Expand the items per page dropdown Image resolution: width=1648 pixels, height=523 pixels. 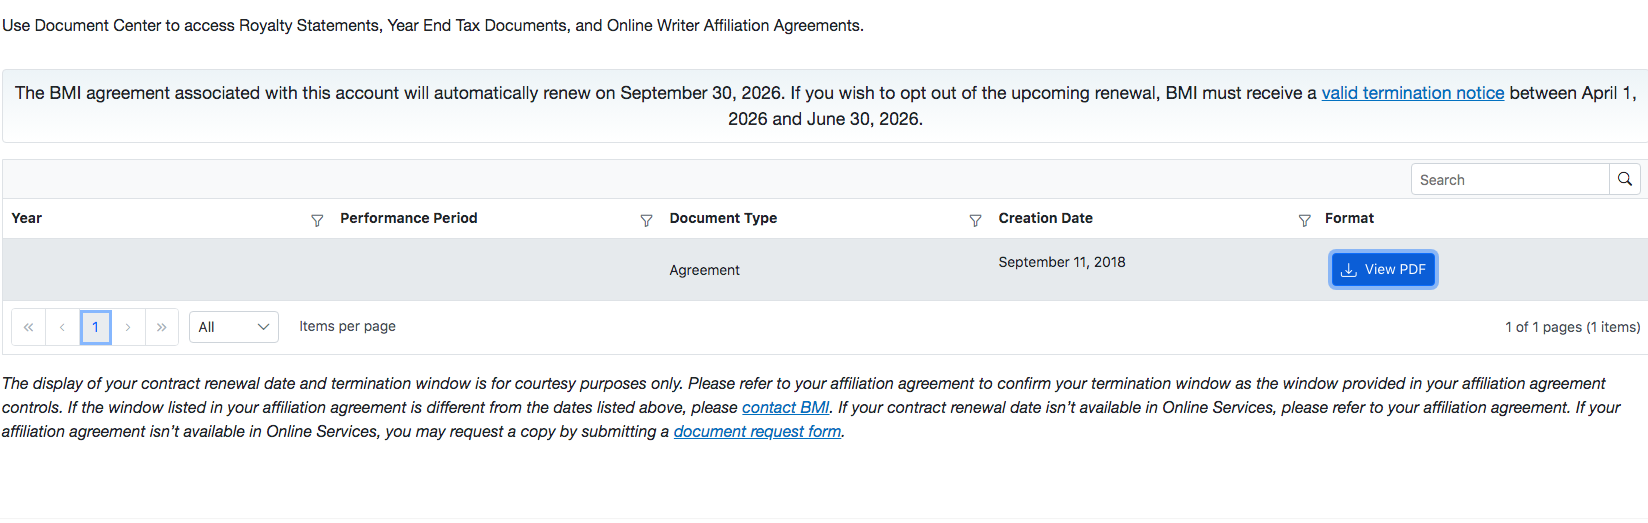[x=234, y=327]
